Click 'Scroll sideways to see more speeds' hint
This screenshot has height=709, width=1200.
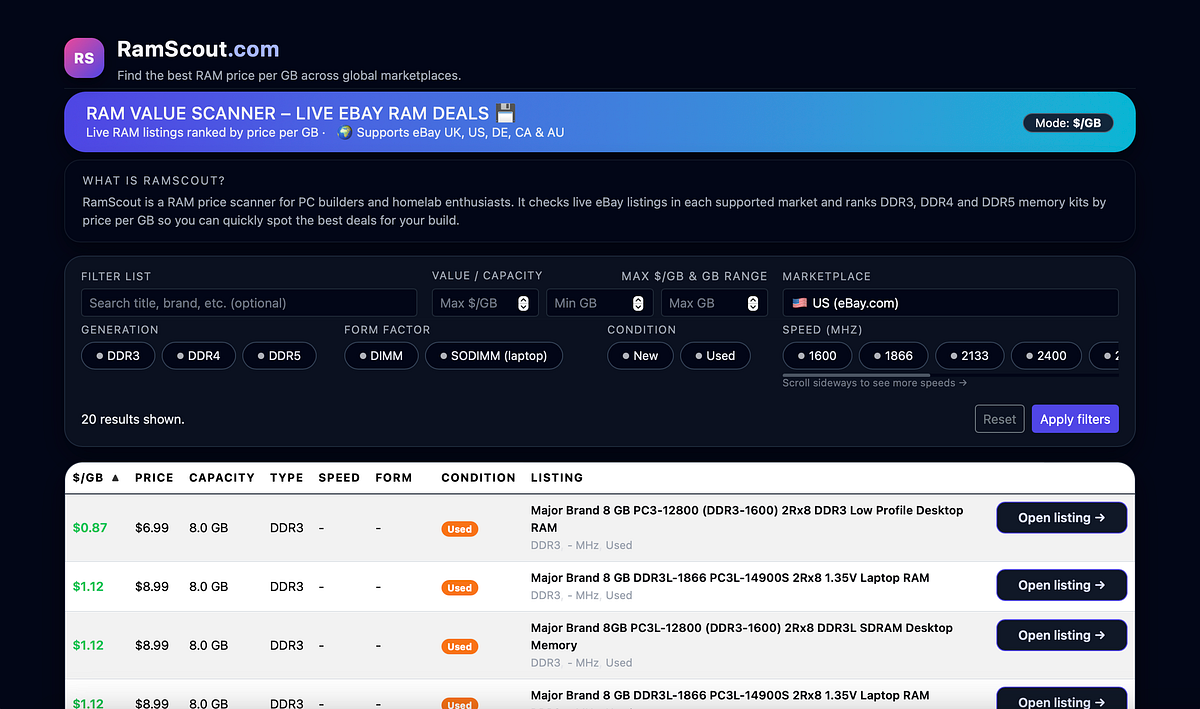875,383
